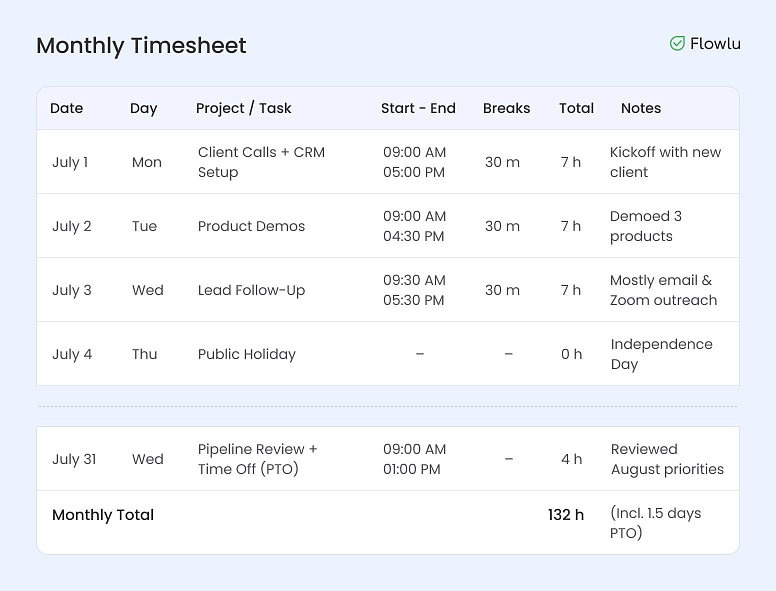
Task: Select the Product Demos task cell
Action: pyautogui.click(x=251, y=226)
